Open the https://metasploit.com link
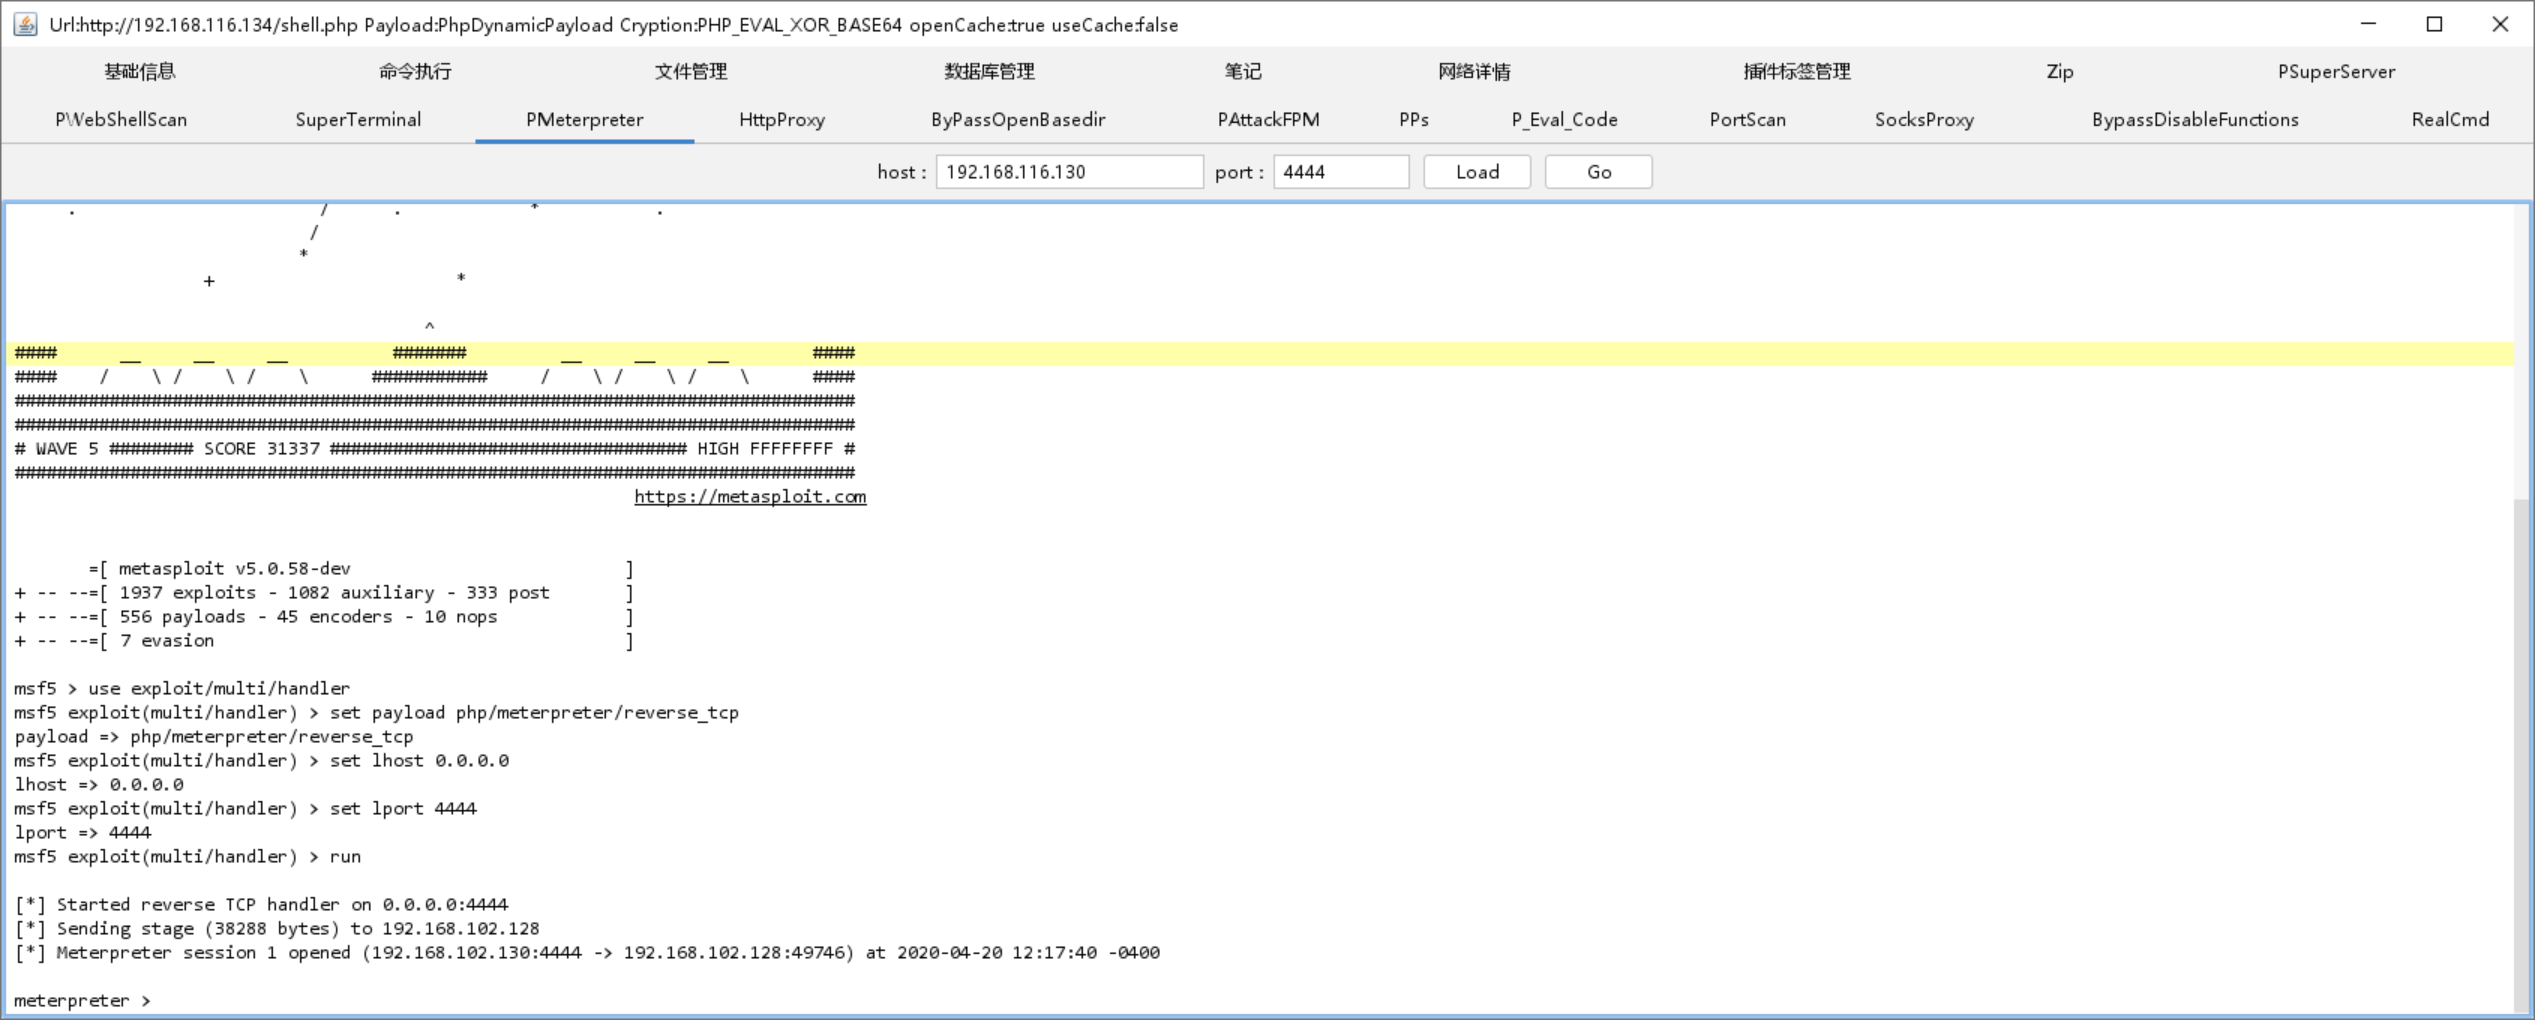2535x1020 pixels. 750,497
